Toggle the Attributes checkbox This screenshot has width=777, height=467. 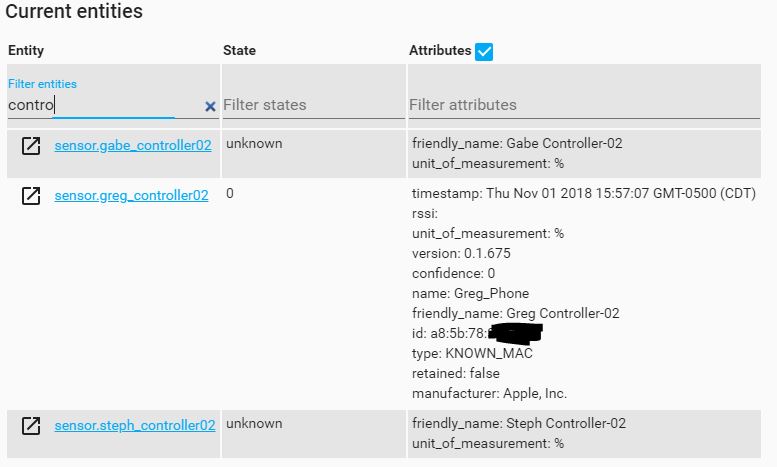[x=484, y=51]
